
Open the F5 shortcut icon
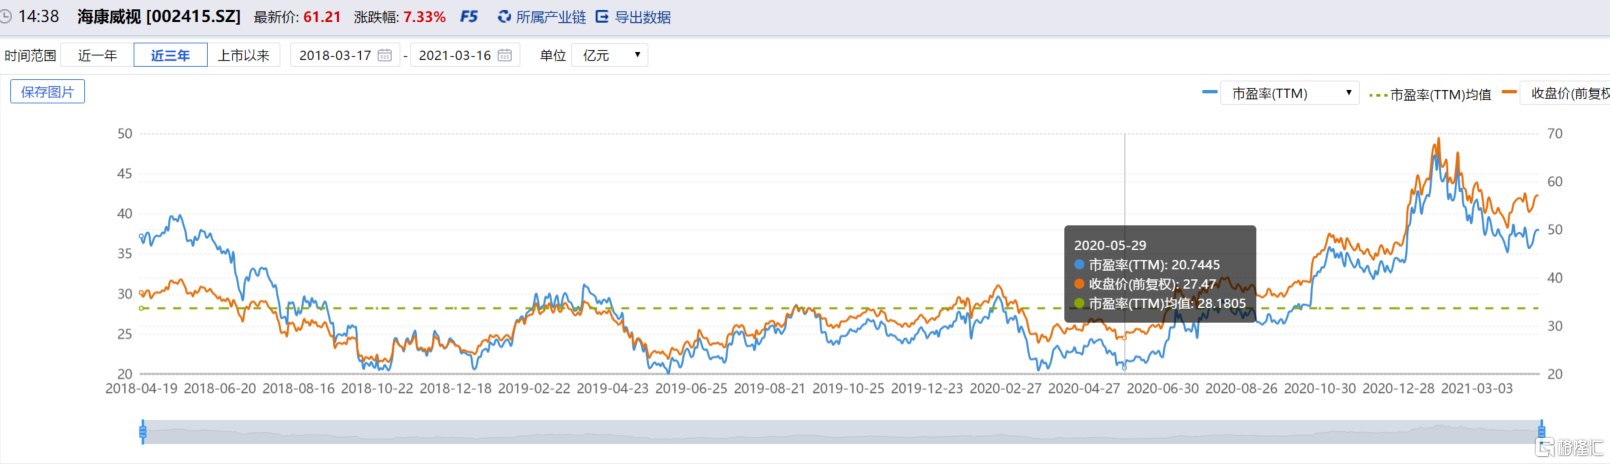(469, 17)
